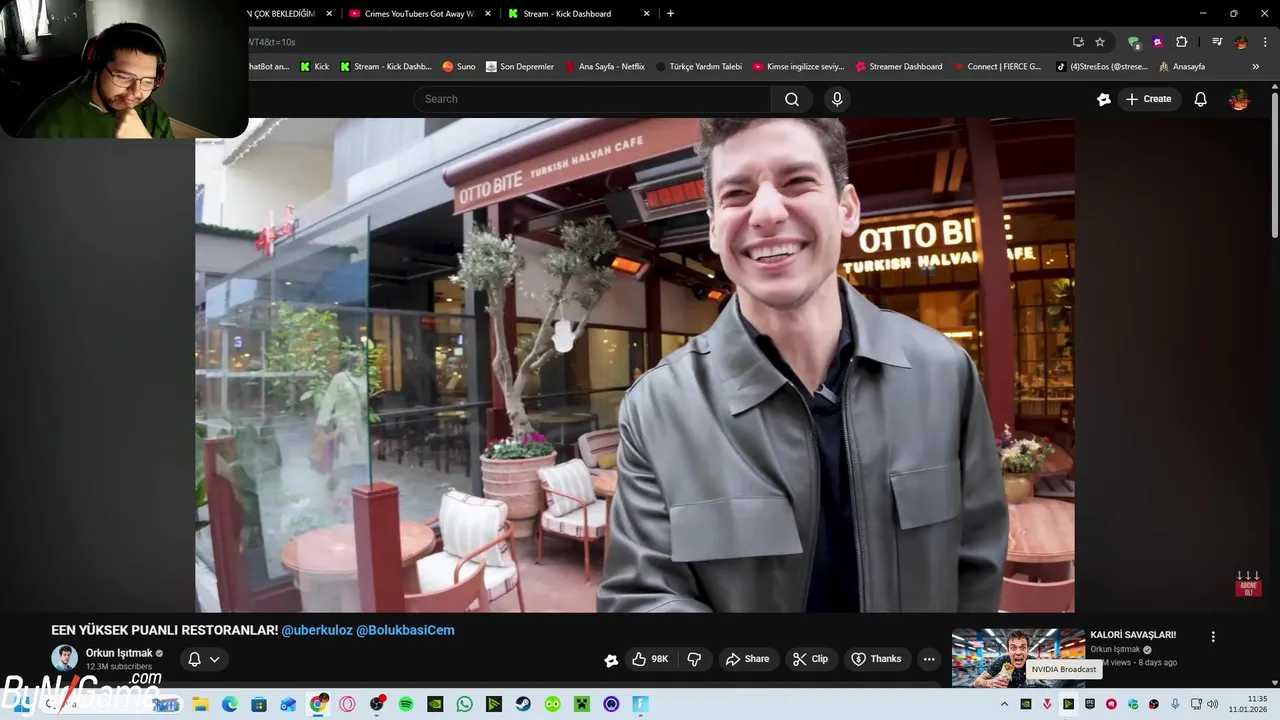Share this video
1280x720 pixels.
[x=747, y=659]
